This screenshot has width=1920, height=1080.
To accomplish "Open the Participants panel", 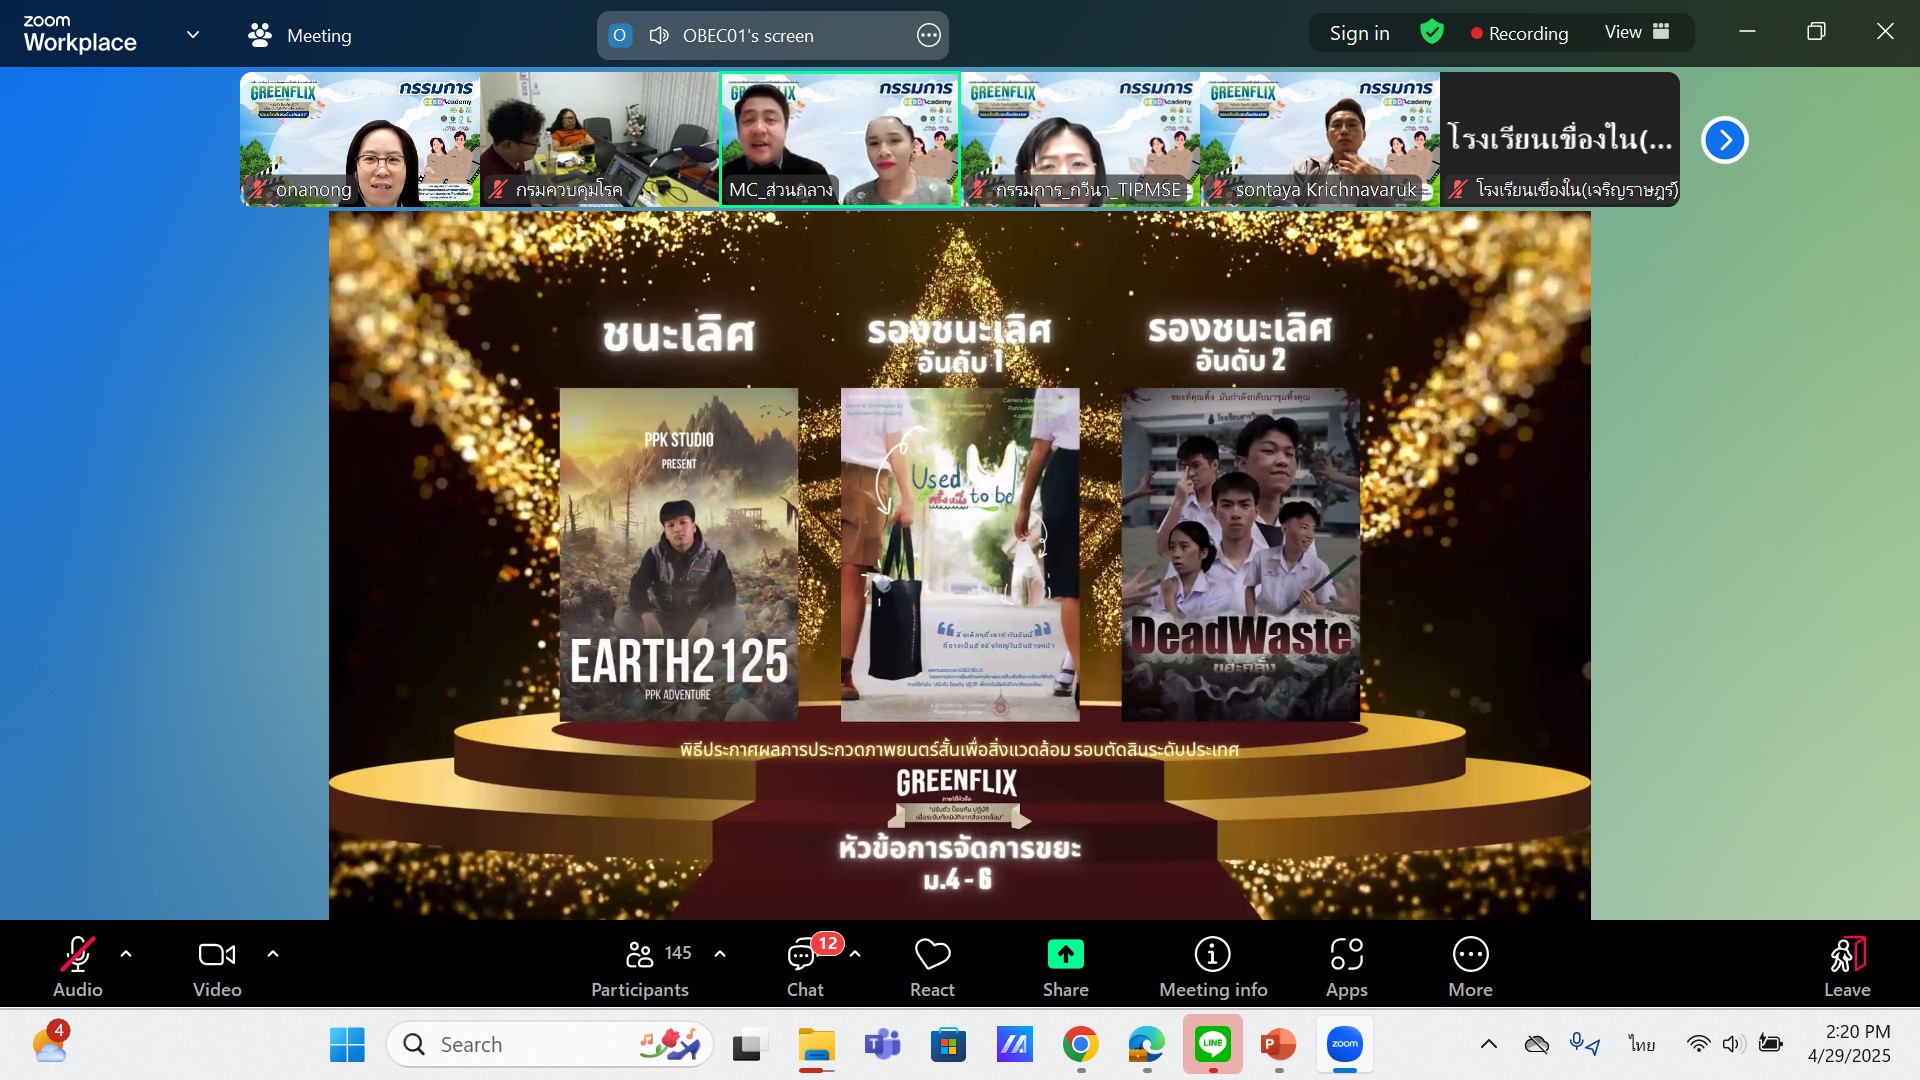I will pos(640,967).
